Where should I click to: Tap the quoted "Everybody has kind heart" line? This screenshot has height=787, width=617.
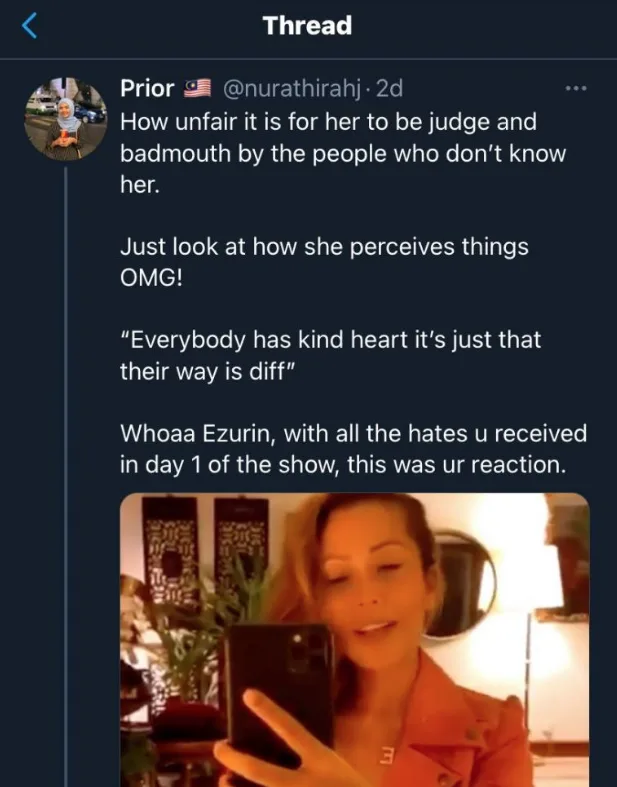tap(331, 339)
